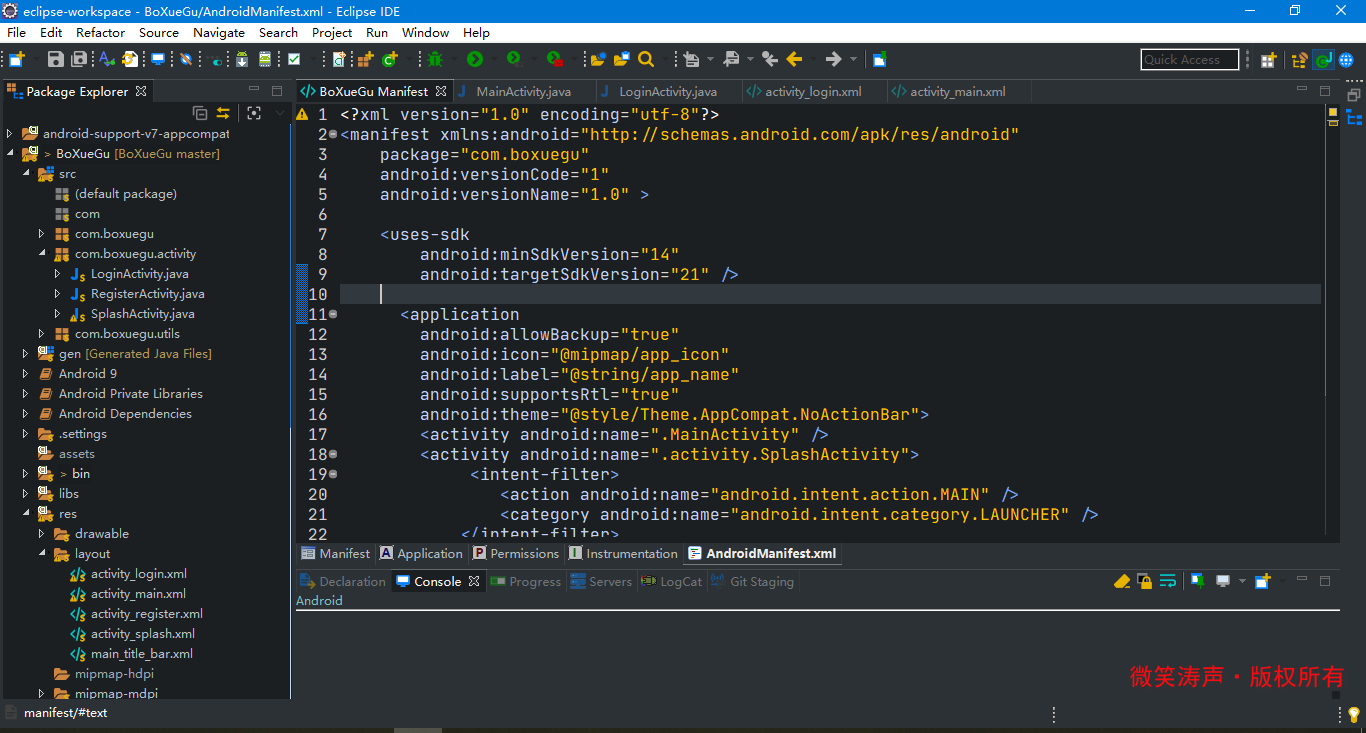
Task: Open the Android Virtual Device Manager icon
Action: click(x=265, y=60)
